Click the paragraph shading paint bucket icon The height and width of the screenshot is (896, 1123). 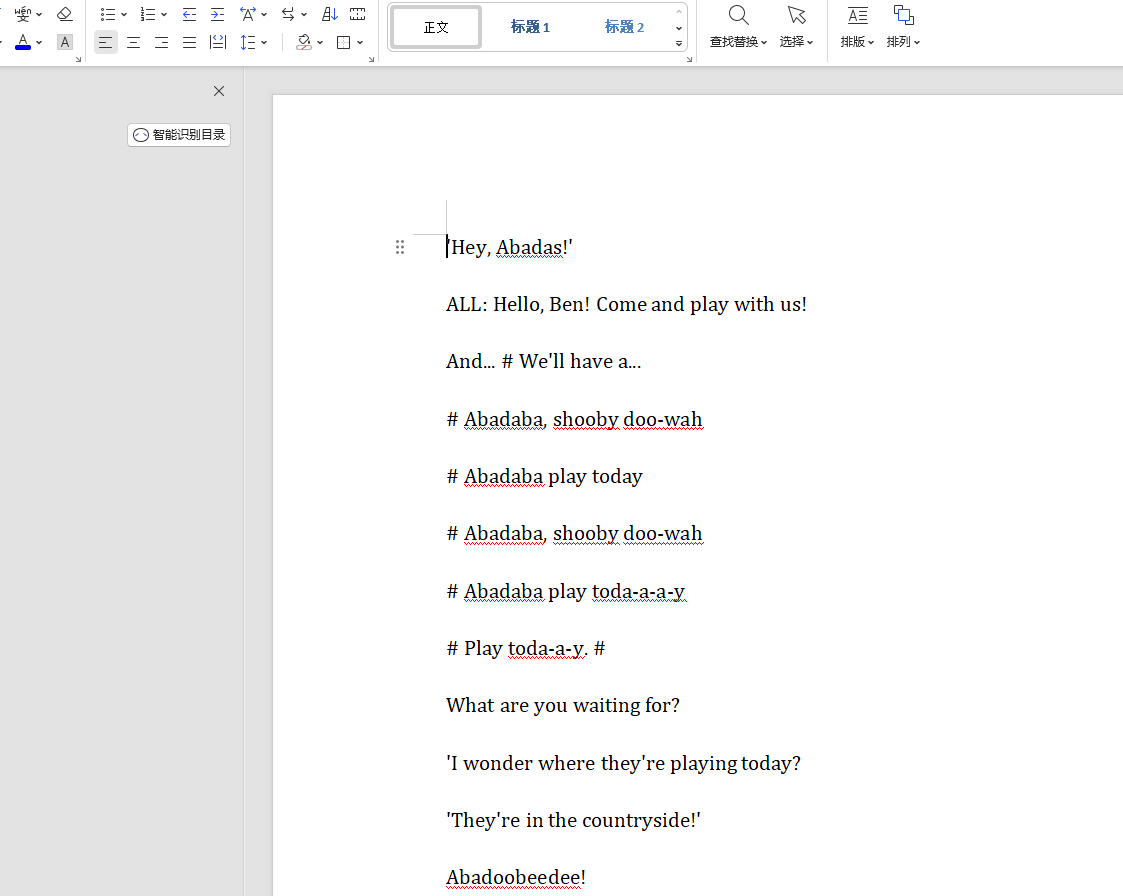coord(304,42)
